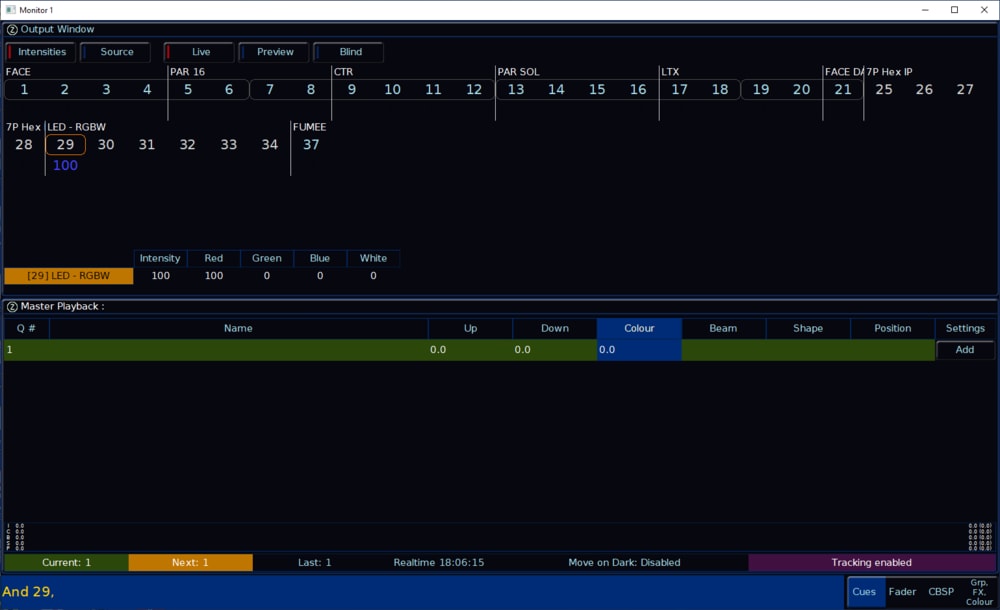Screen dimensions: 1000x610
Task: Click the Red parameter value for fixture 29
Action: point(213,276)
